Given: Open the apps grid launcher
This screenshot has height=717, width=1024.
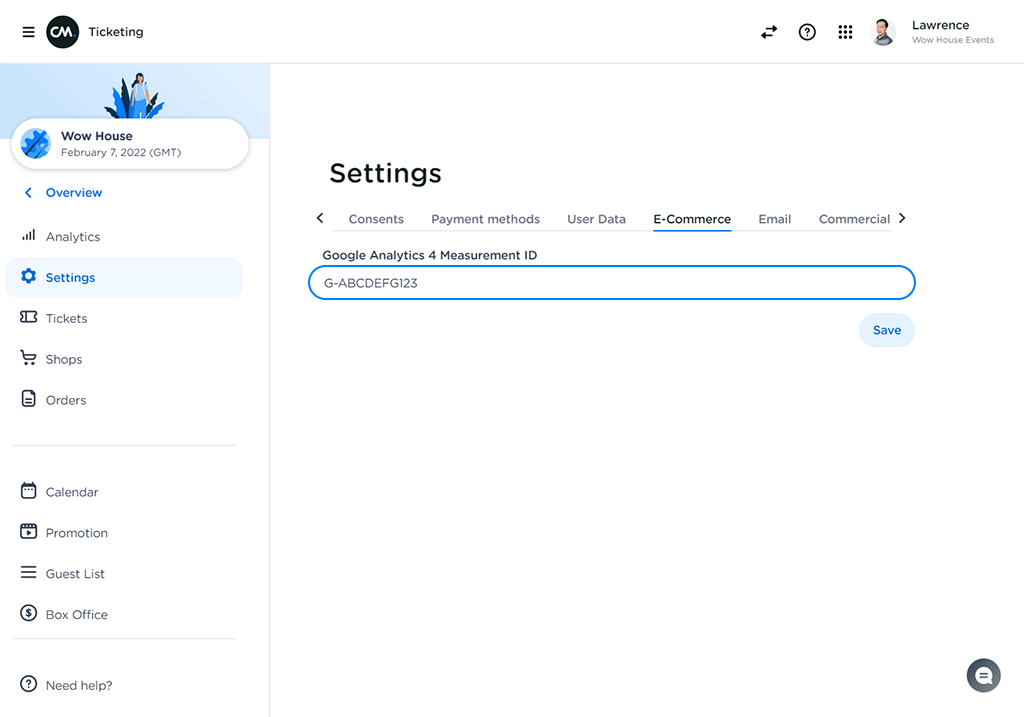Looking at the screenshot, I should tap(845, 32).
